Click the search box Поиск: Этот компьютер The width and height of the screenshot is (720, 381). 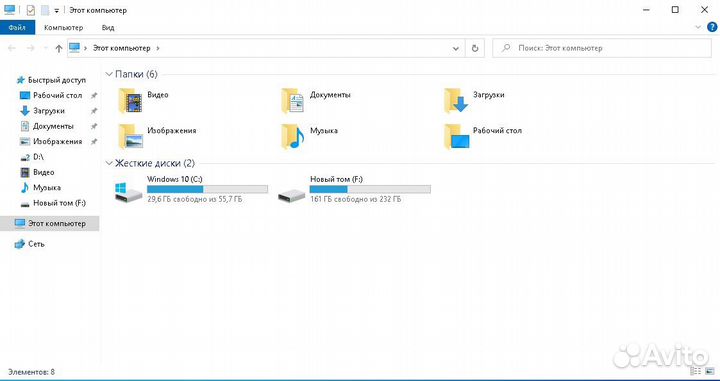pos(602,48)
